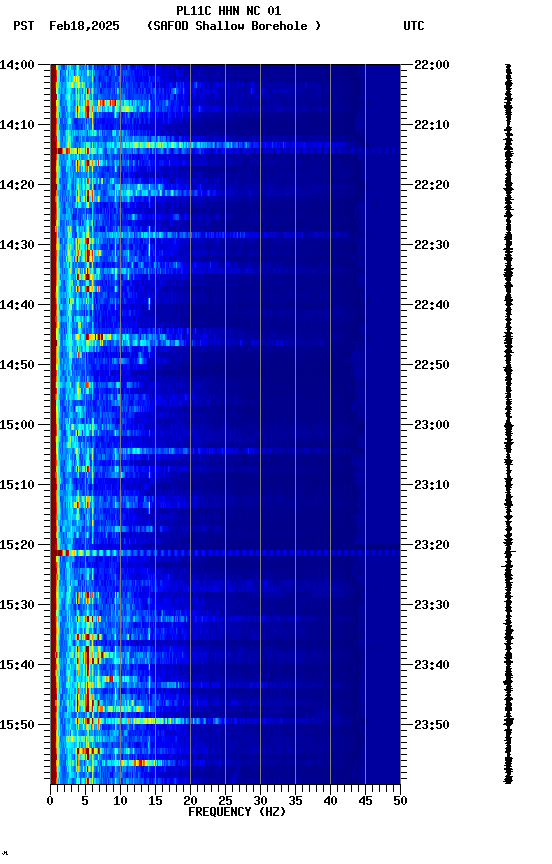Click the '15:10' PST time label
The width and height of the screenshot is (552, 864).
point(17,485)
